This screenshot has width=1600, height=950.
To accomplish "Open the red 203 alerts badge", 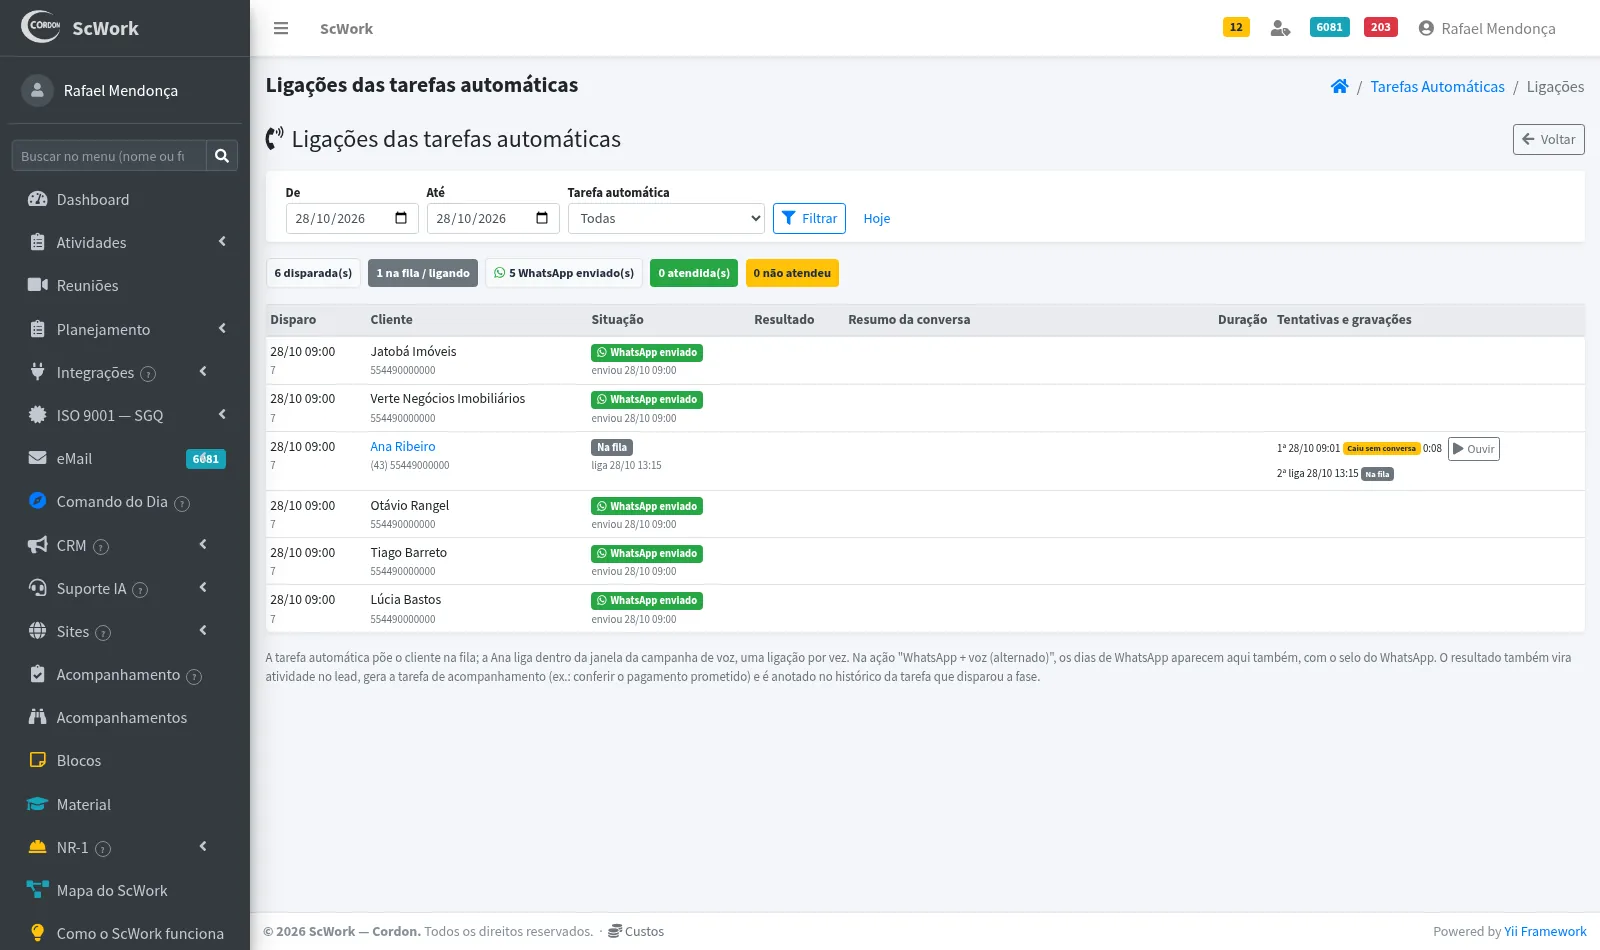I will (x=1381, y=27).
